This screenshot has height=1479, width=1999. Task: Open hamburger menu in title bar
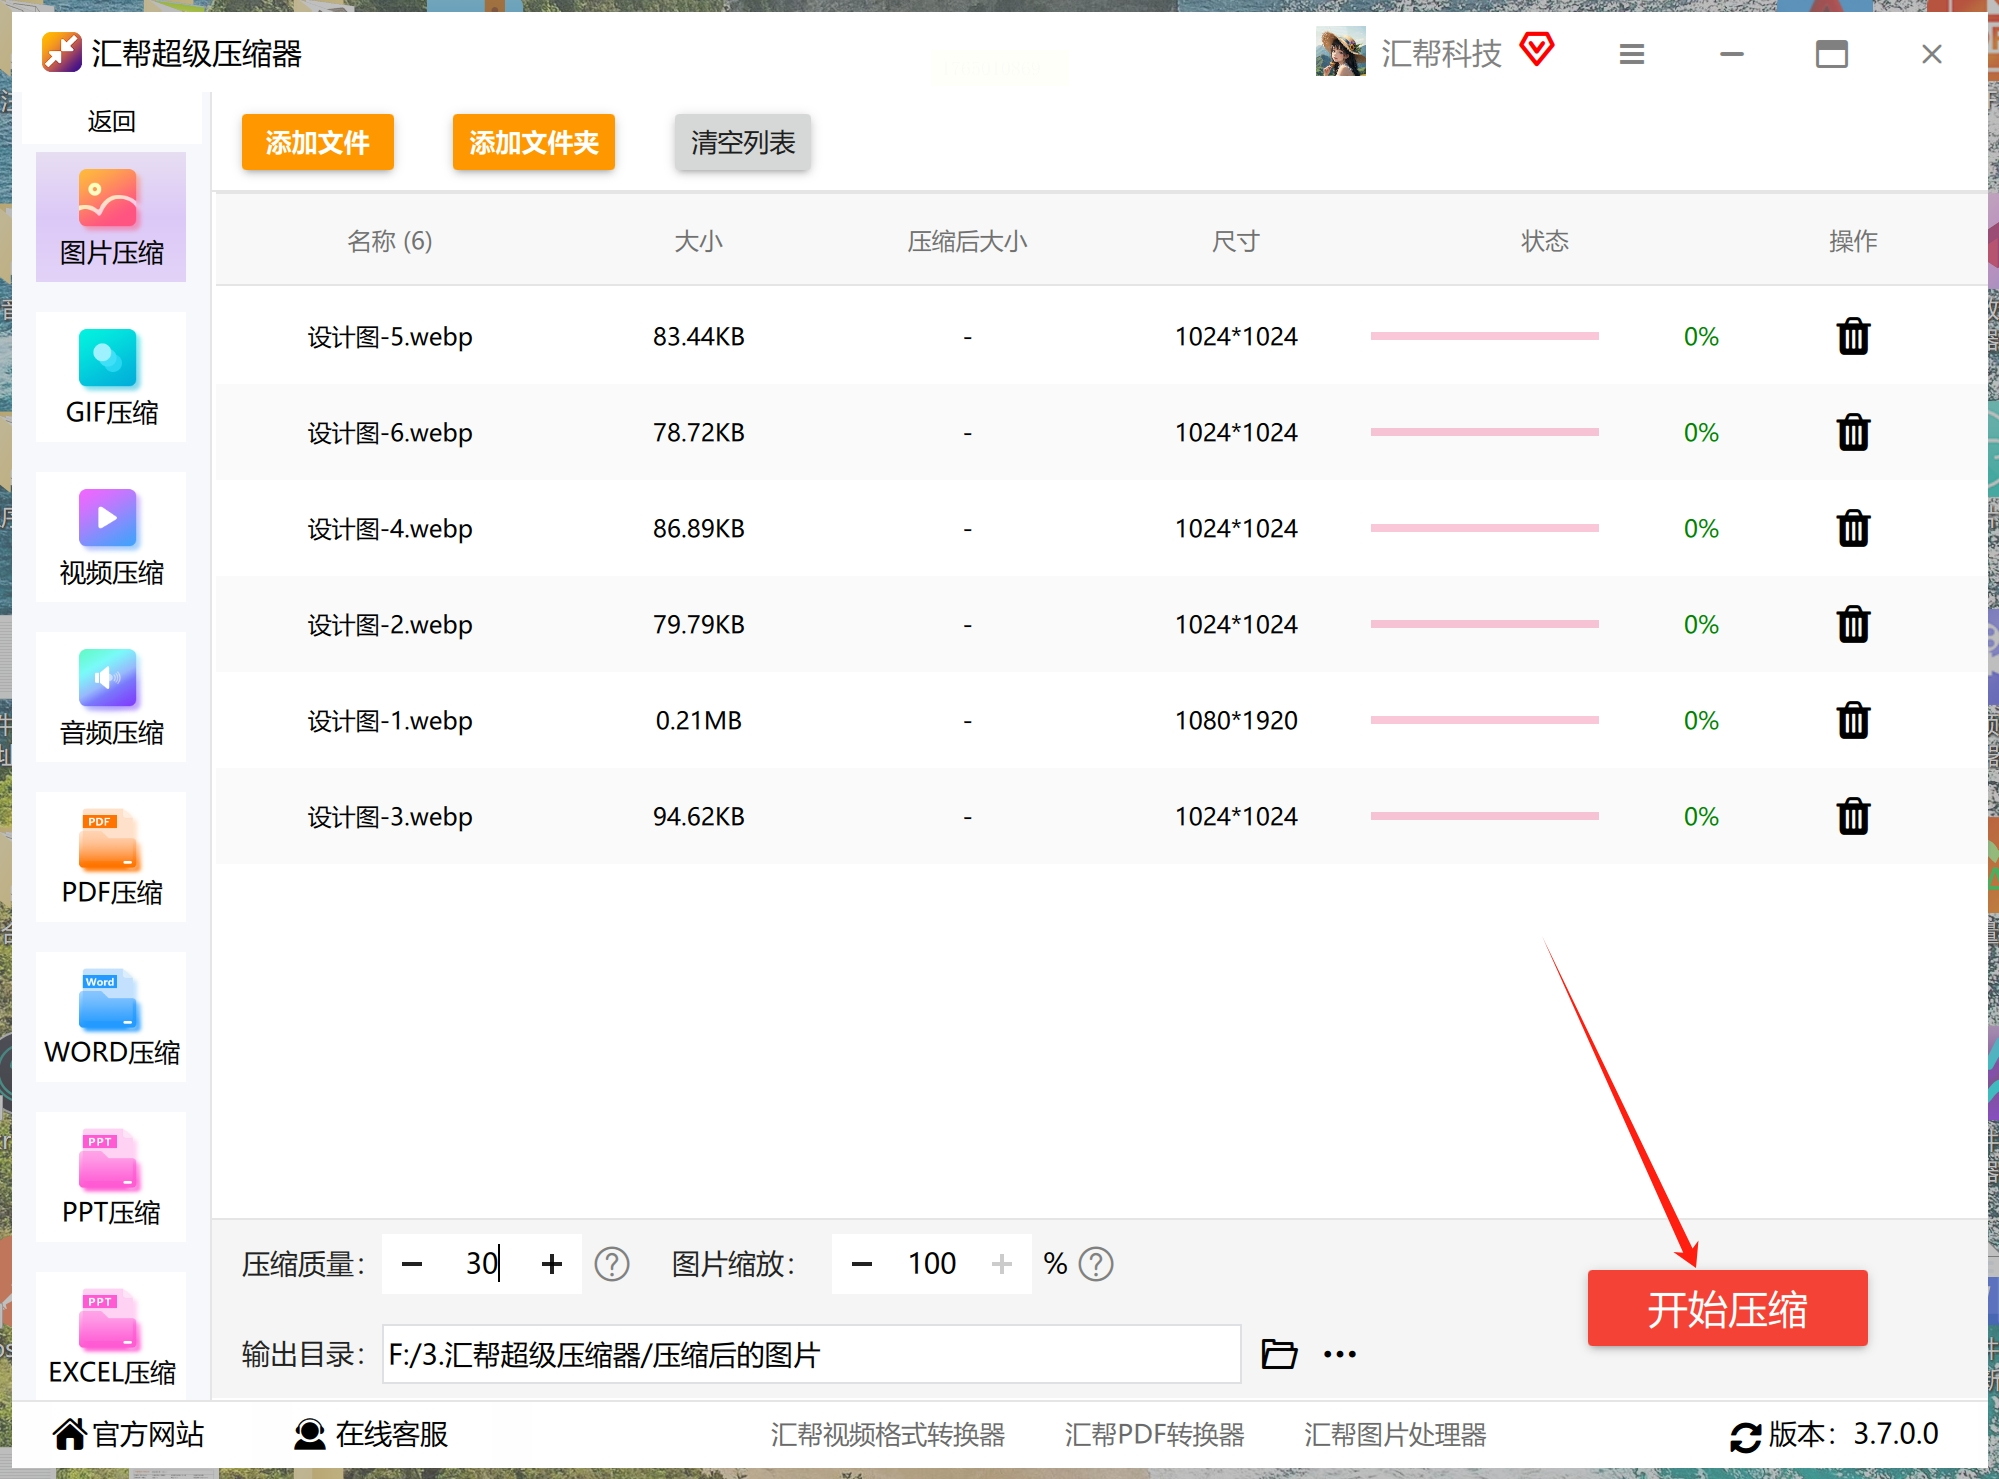pyautogui.click(x=1631, y=54)
